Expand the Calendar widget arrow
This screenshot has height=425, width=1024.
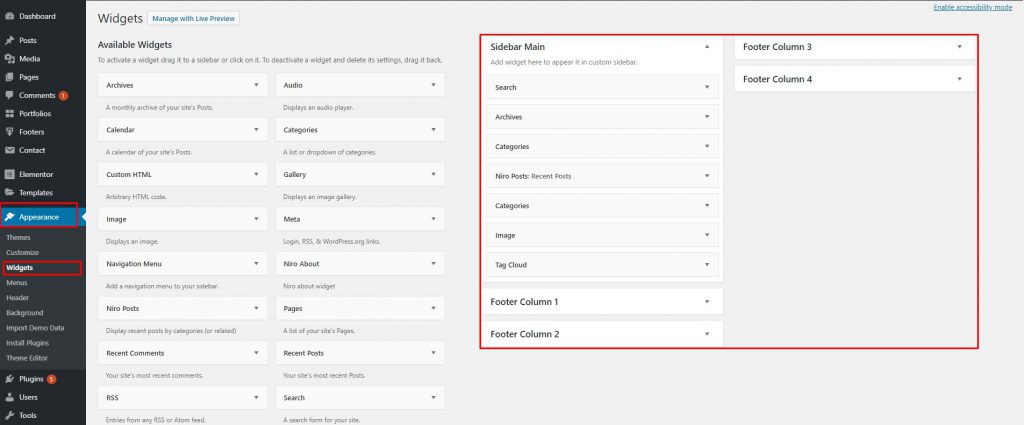coord(256,129)
